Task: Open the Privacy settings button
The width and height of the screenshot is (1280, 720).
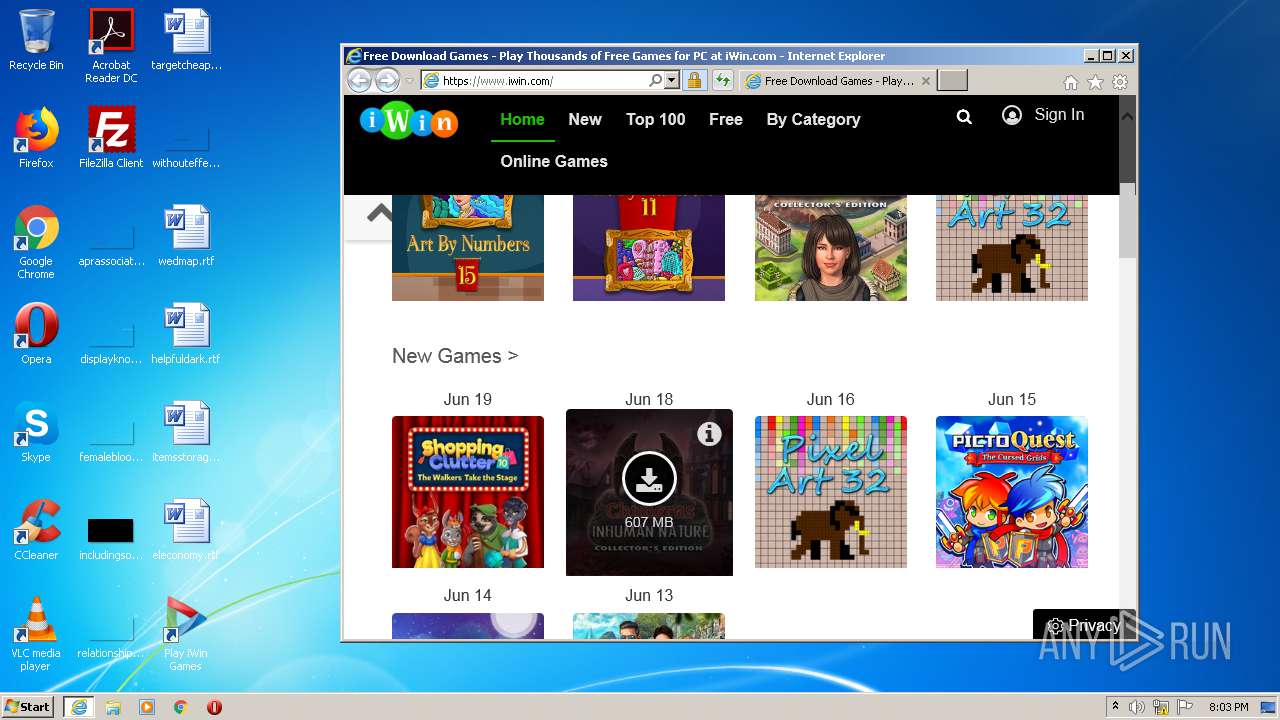Action: (1084, 625)
